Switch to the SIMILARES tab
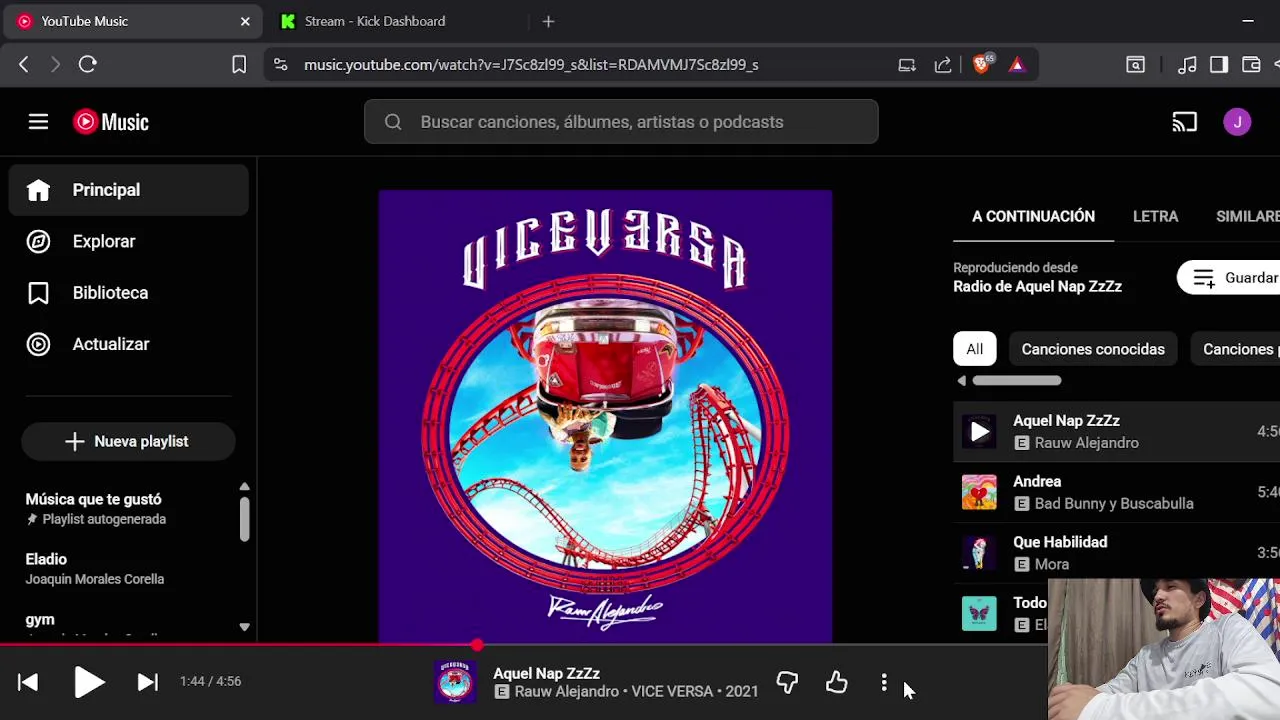The height and width of the screenshot is (720, 1280). click(x=1247, y=216)
